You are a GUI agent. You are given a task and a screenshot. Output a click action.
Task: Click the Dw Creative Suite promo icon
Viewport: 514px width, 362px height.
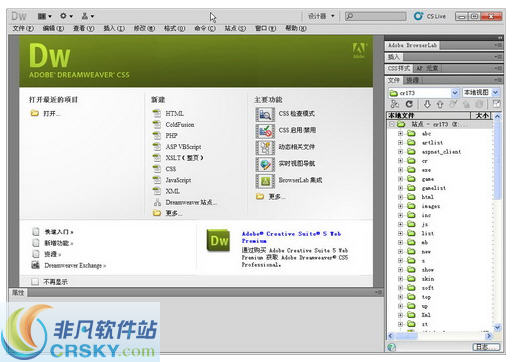point(218,240)
